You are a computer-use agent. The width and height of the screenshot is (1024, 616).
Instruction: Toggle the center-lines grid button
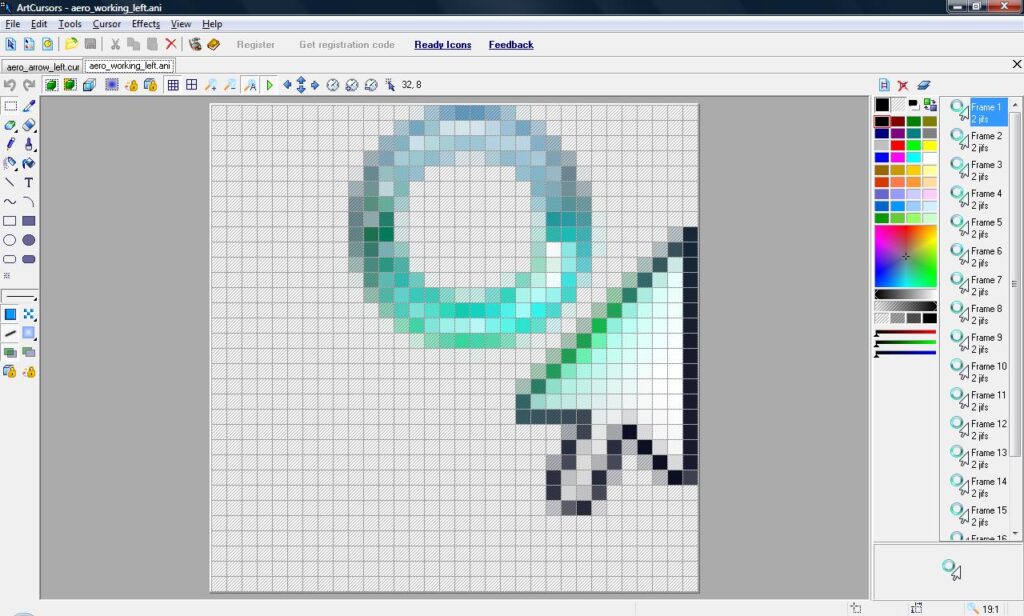[191, 85]
